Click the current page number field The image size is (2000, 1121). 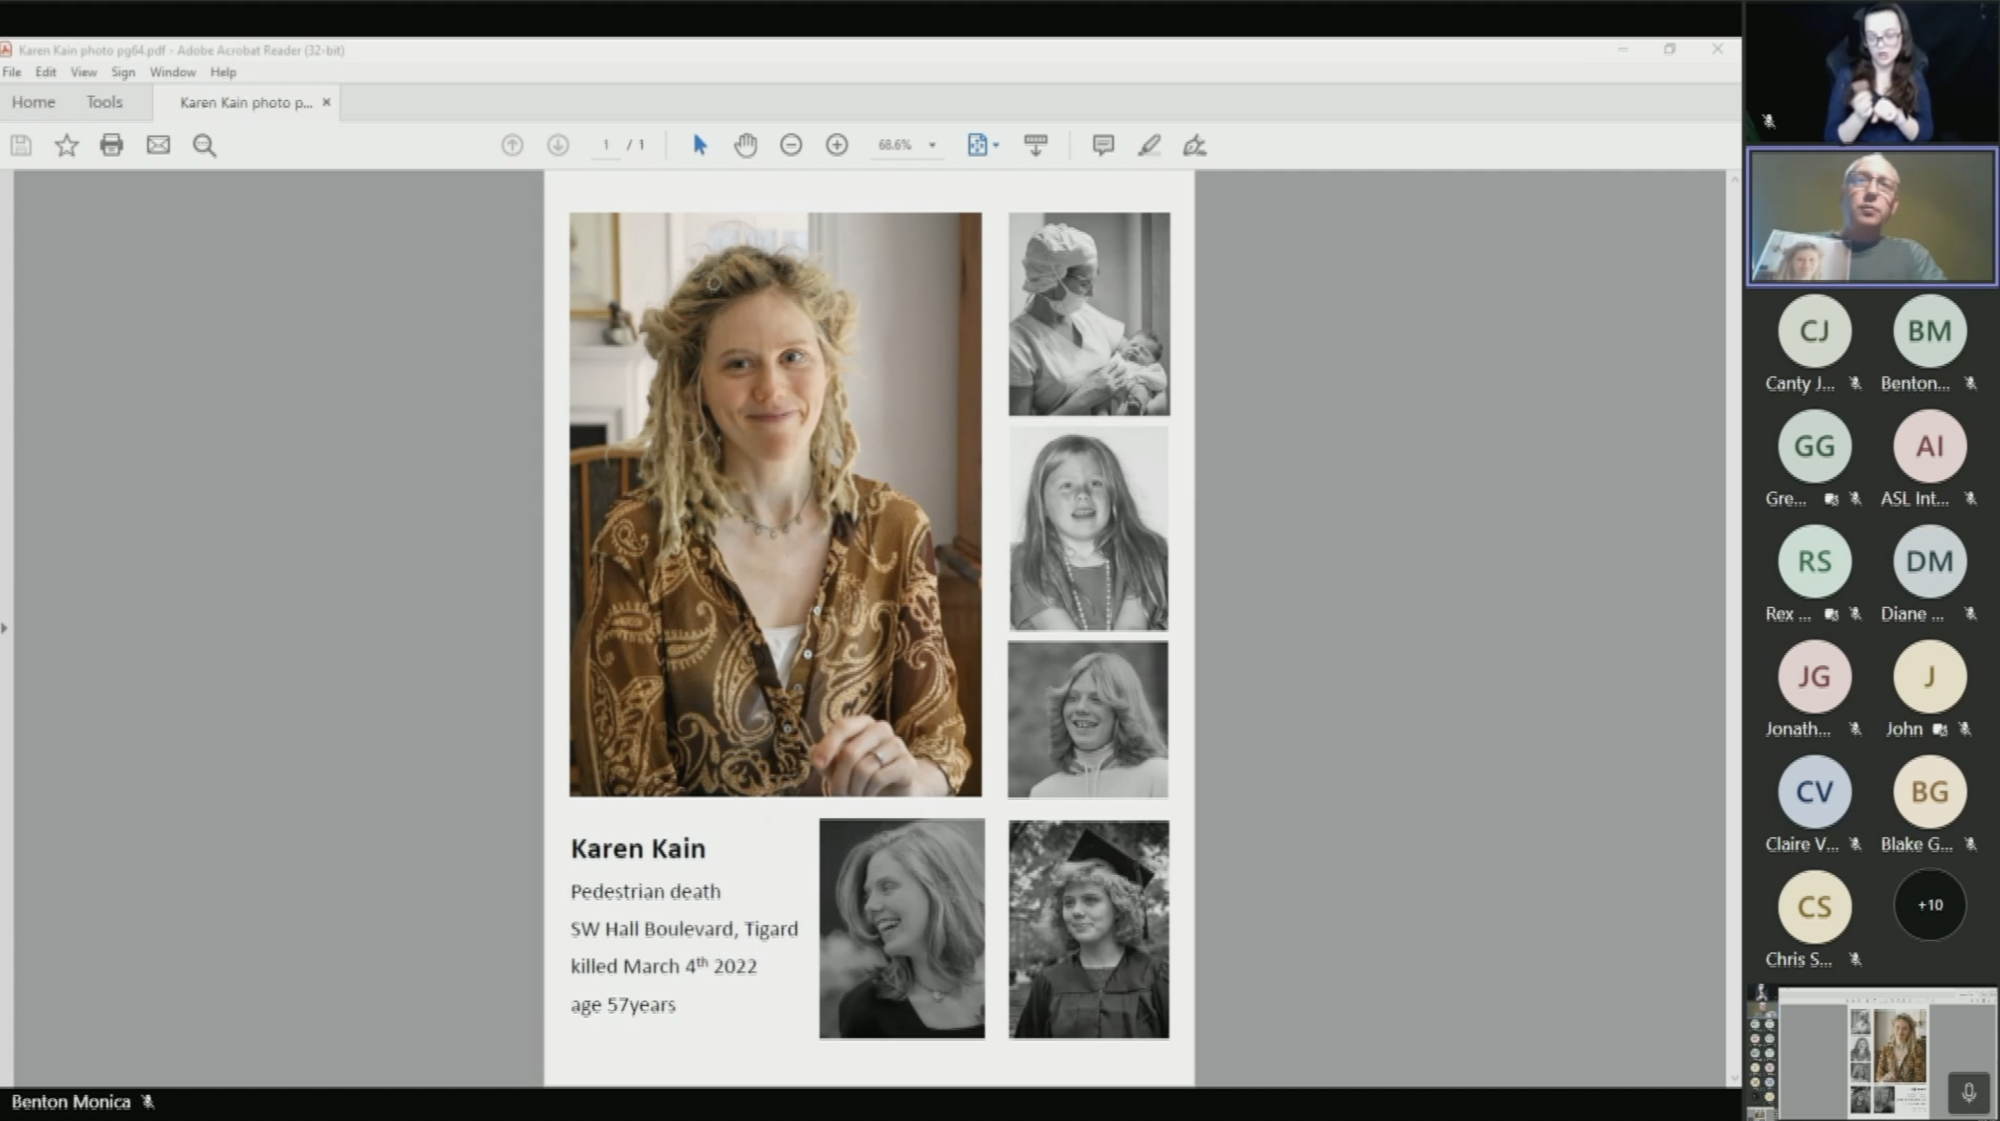(x=606, y=145)
